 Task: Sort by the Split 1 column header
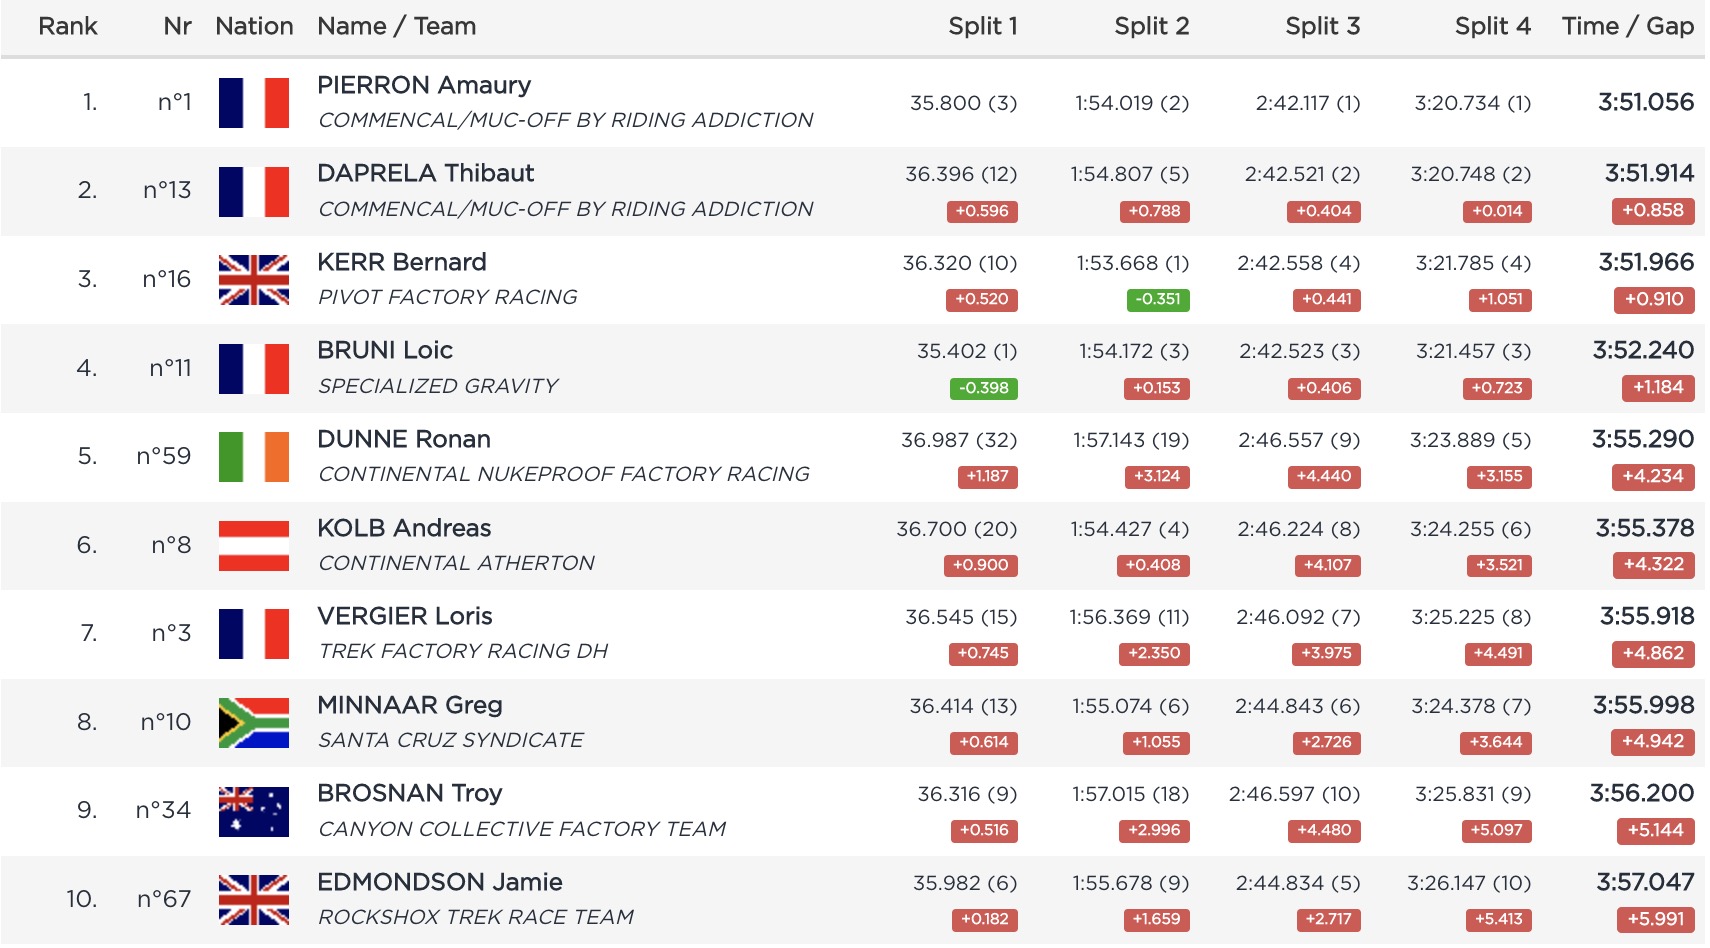tap(982, 27)
